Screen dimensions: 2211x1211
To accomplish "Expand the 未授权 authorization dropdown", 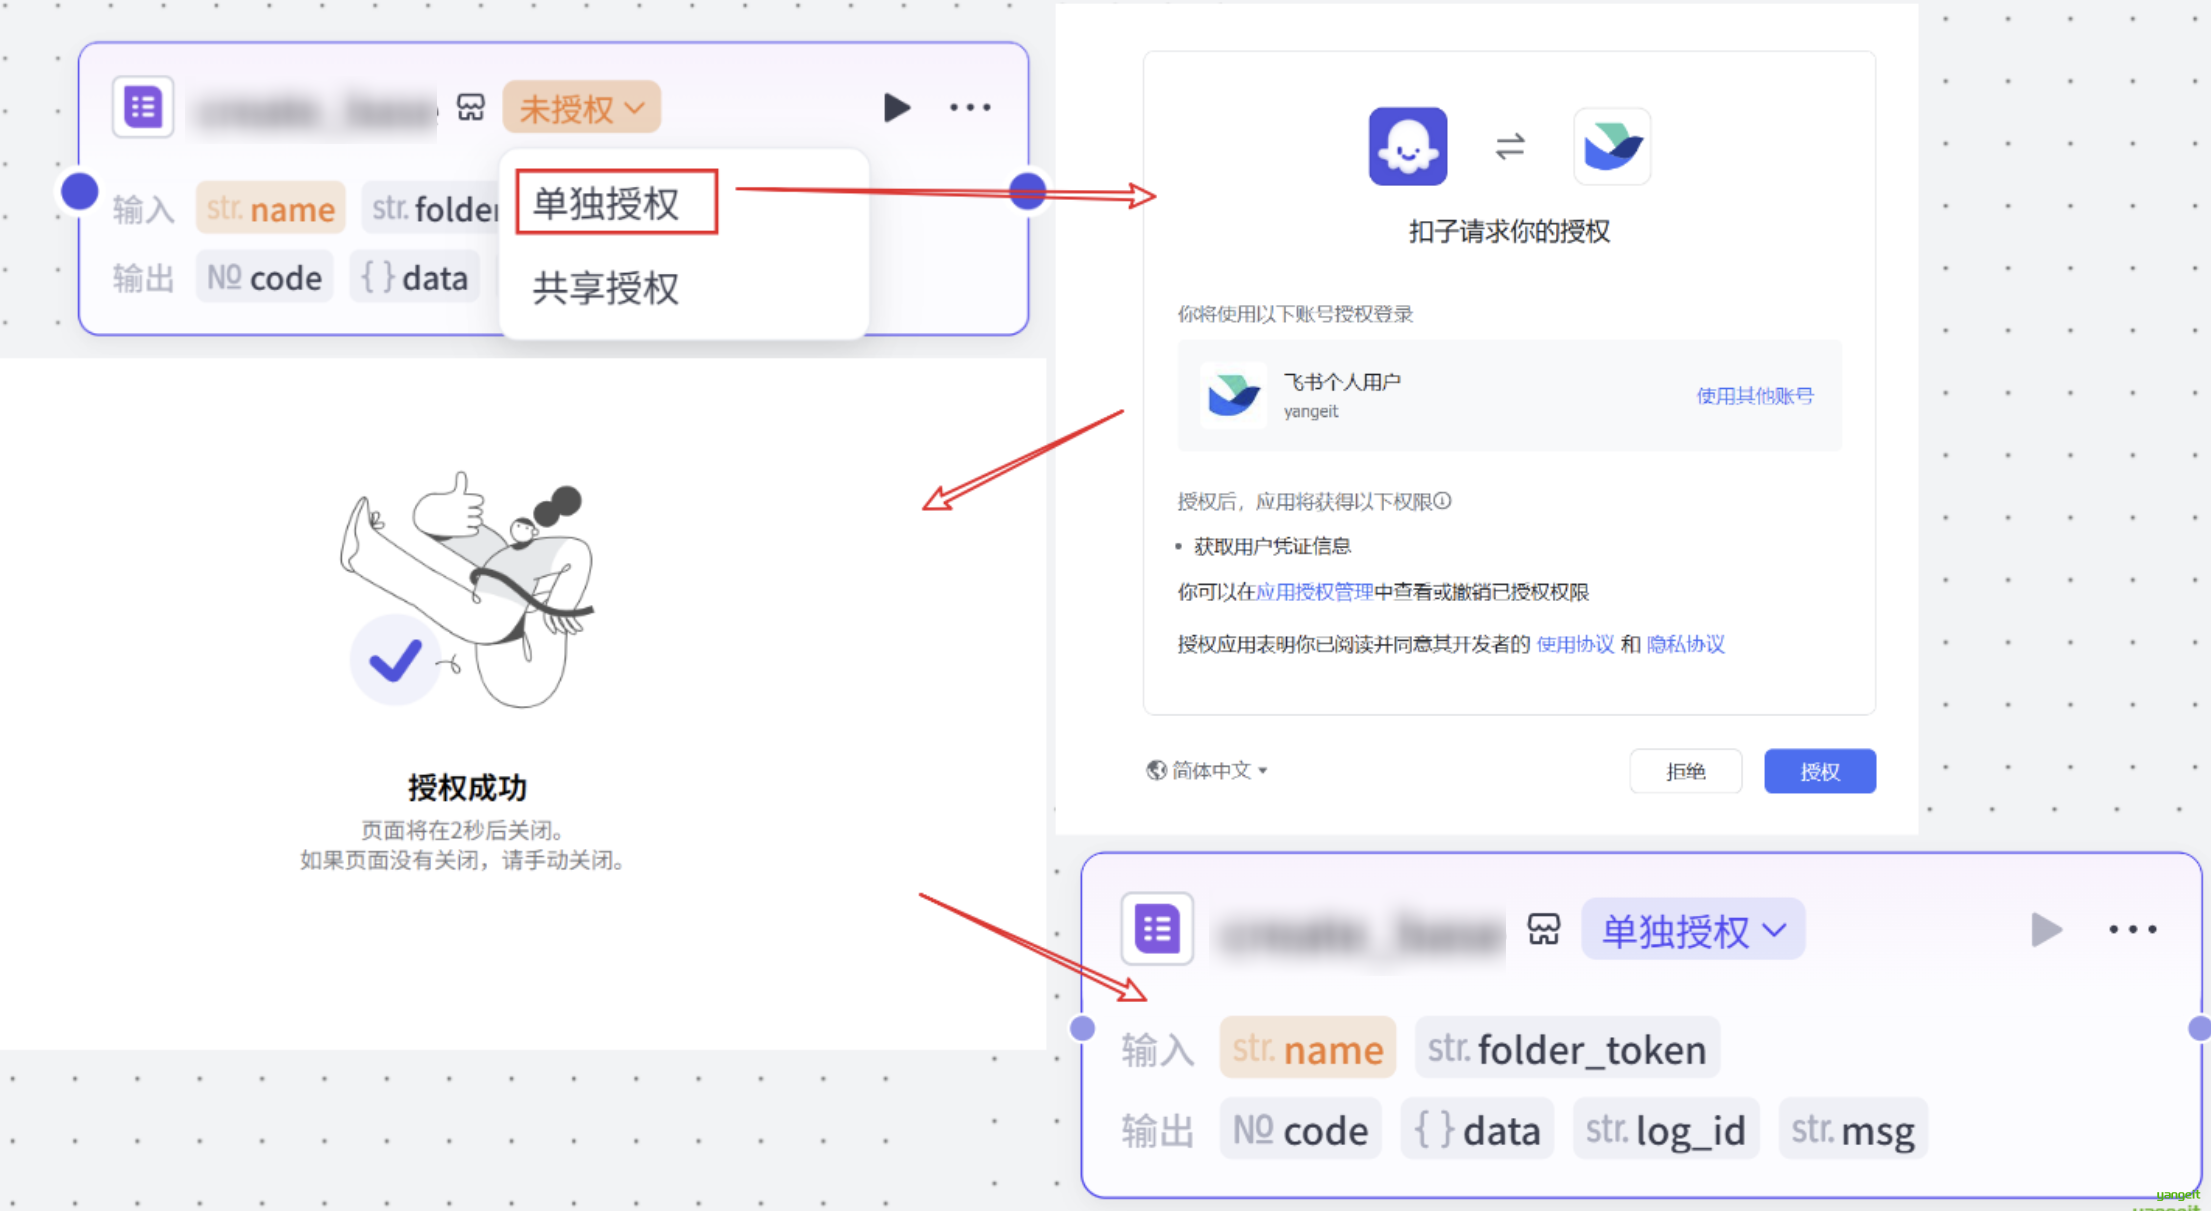I will click(x=581, y=108).
